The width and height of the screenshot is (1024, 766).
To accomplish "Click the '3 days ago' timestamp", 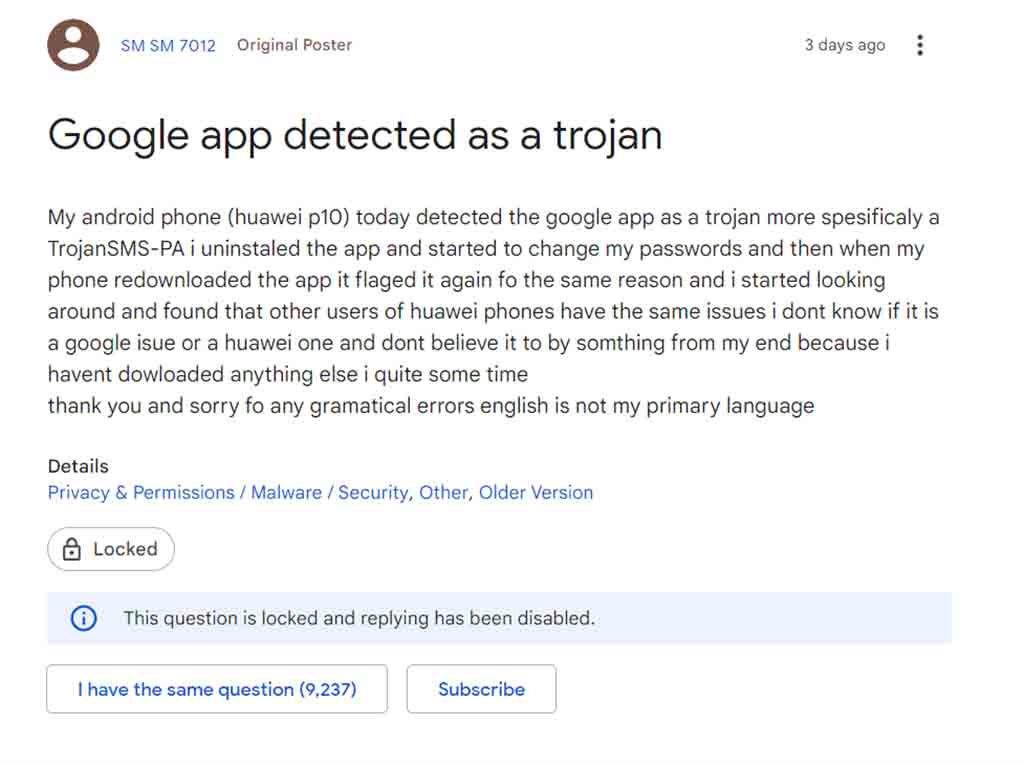I will 844,45.
